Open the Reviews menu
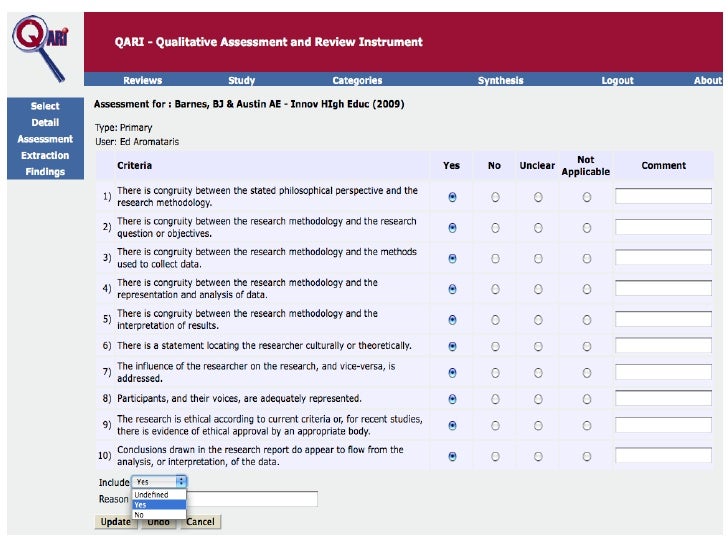 point(143,80)
